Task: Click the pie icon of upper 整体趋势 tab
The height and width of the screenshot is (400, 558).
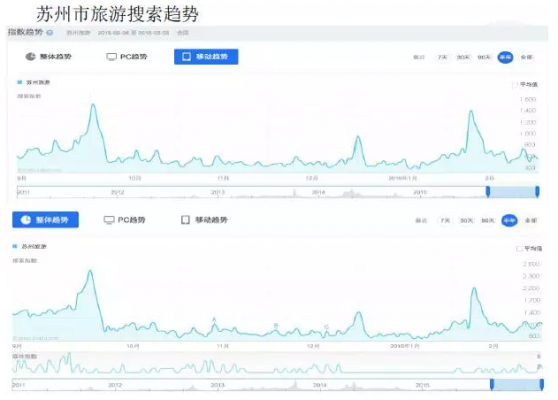Action: point(30,57)
